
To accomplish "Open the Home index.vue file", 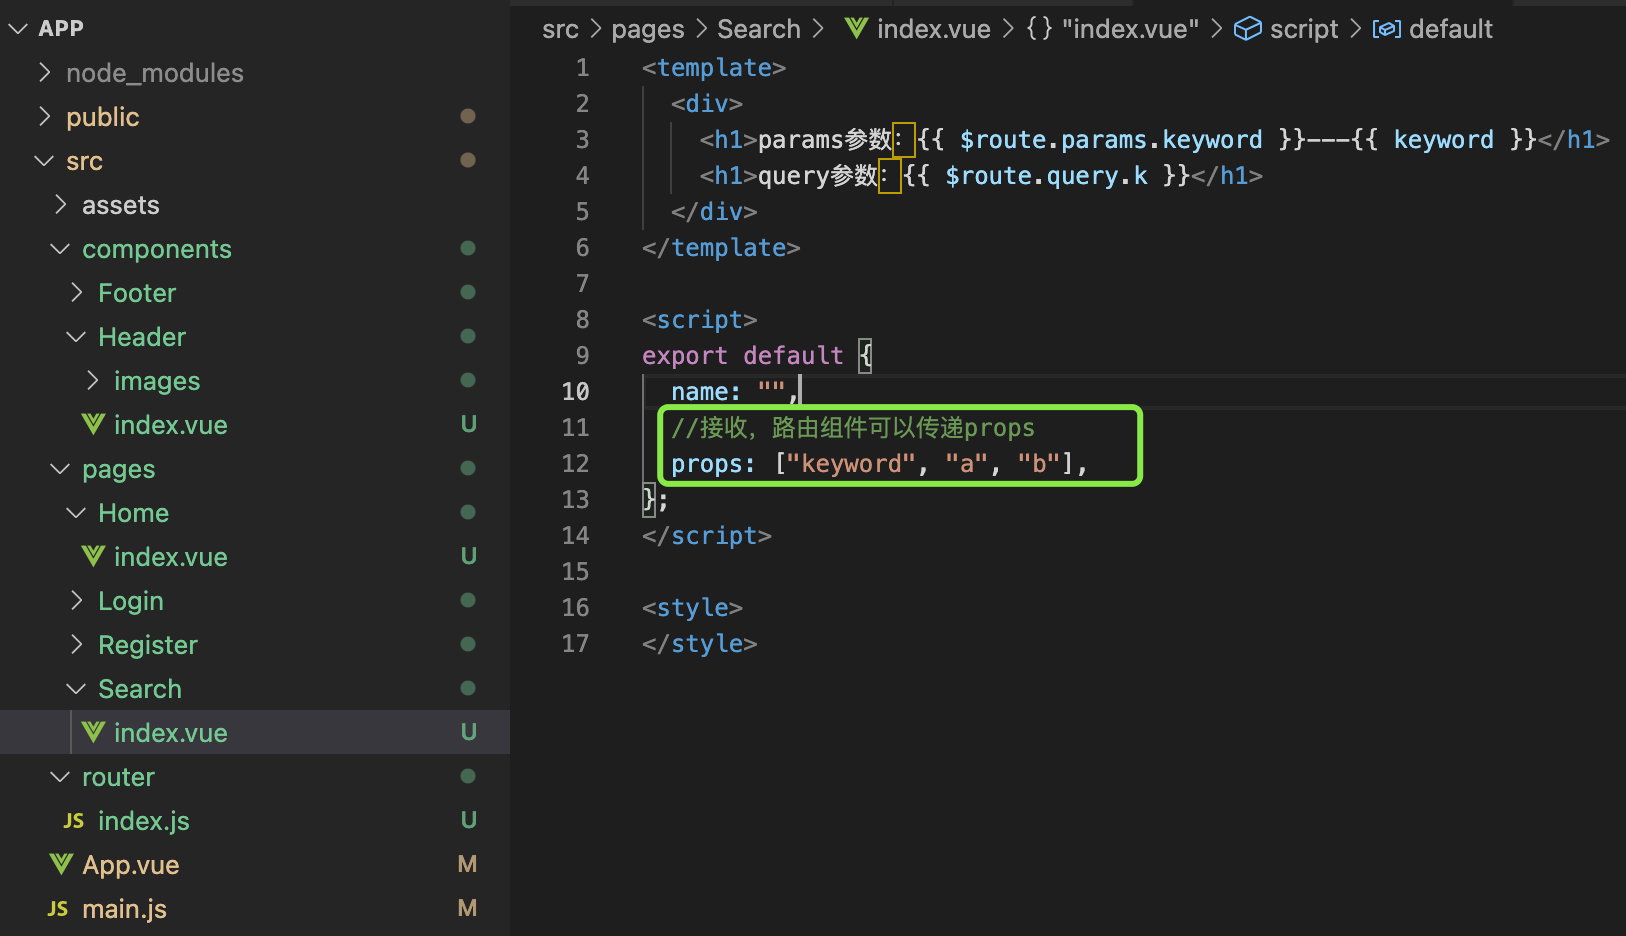I will pyautogui.click(x=170, y=556).
